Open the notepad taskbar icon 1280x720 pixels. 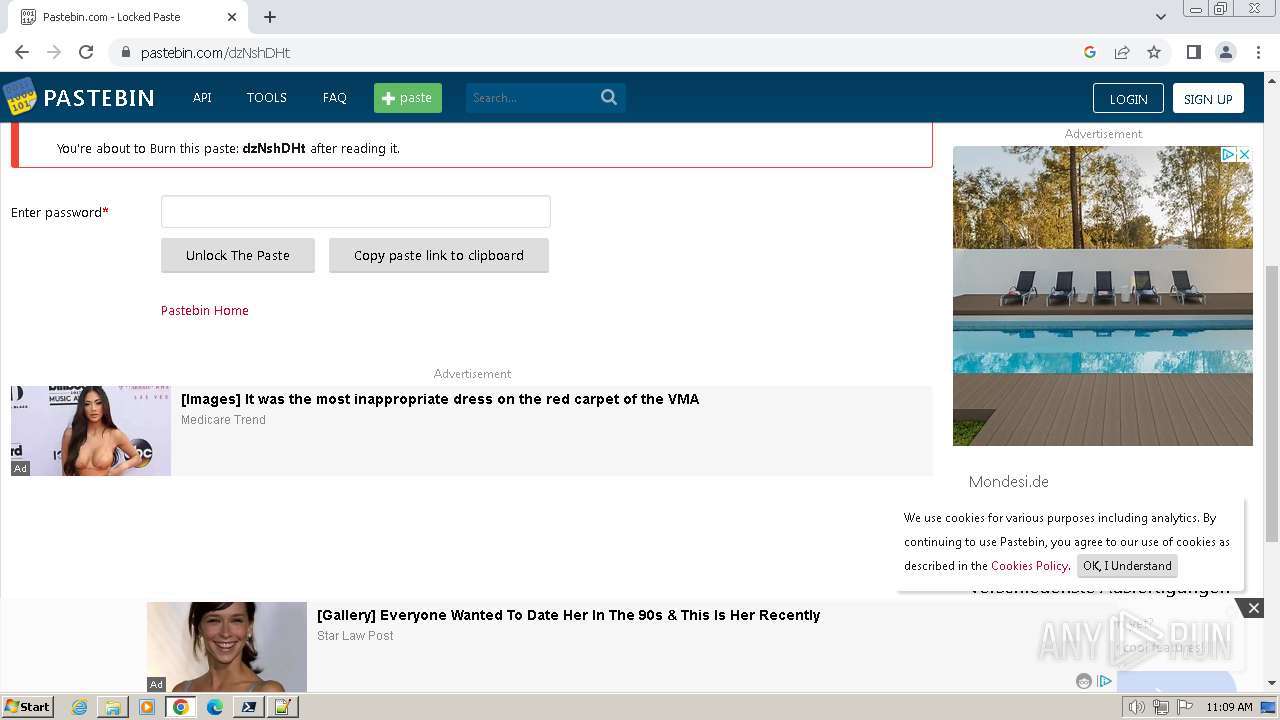(282, 707)
